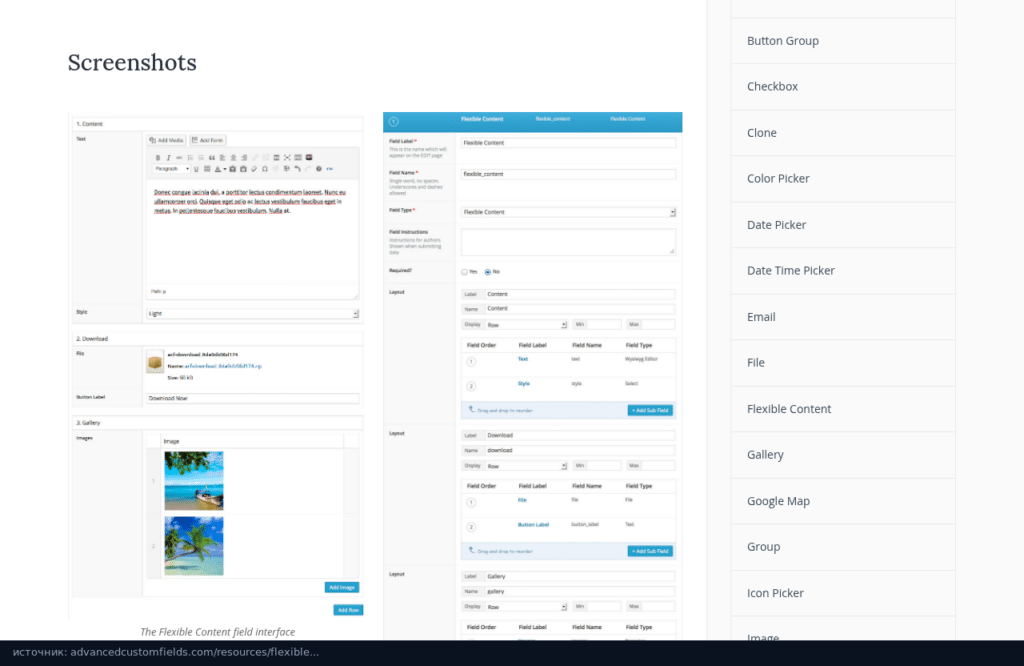
Task: Open the Gallery sidebar link
Action: 842,455
